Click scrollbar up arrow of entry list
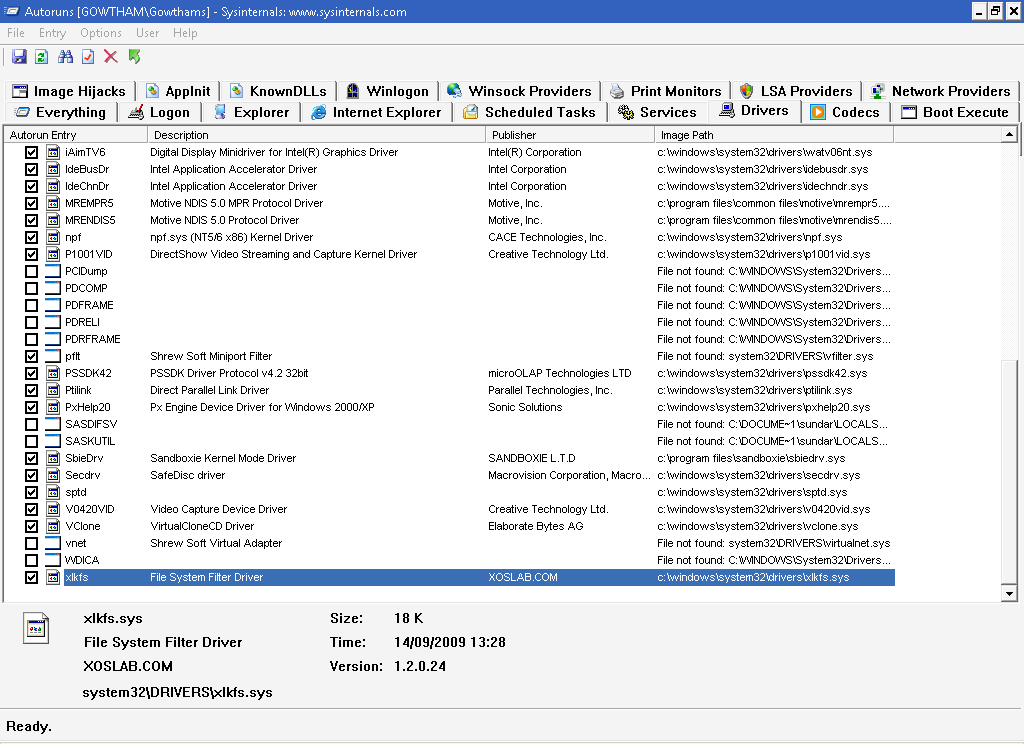The height and width of the screenshot is (744, 1024). tap(1009, 135)
